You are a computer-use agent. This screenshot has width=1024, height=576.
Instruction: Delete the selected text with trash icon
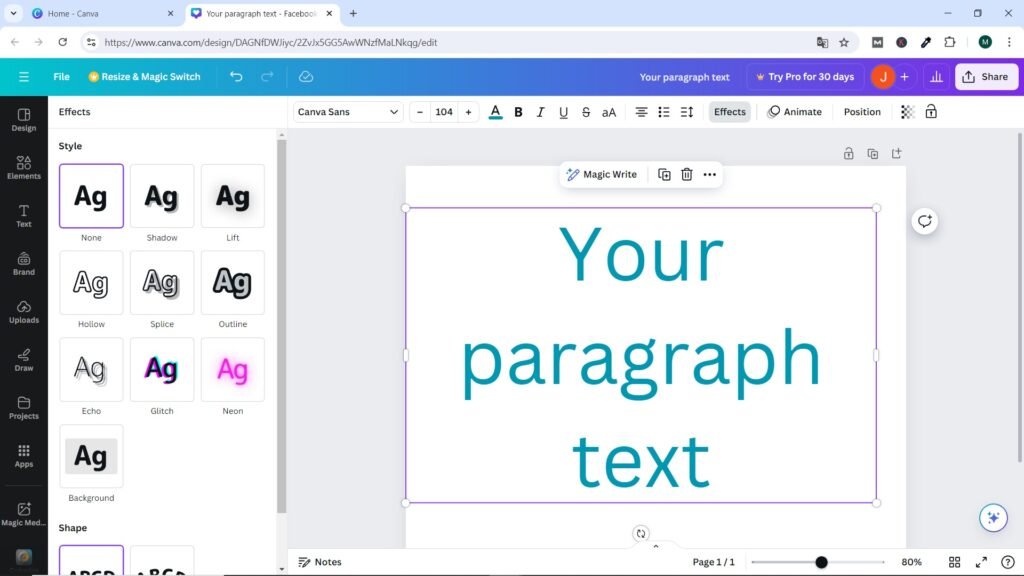pos(687,174)
